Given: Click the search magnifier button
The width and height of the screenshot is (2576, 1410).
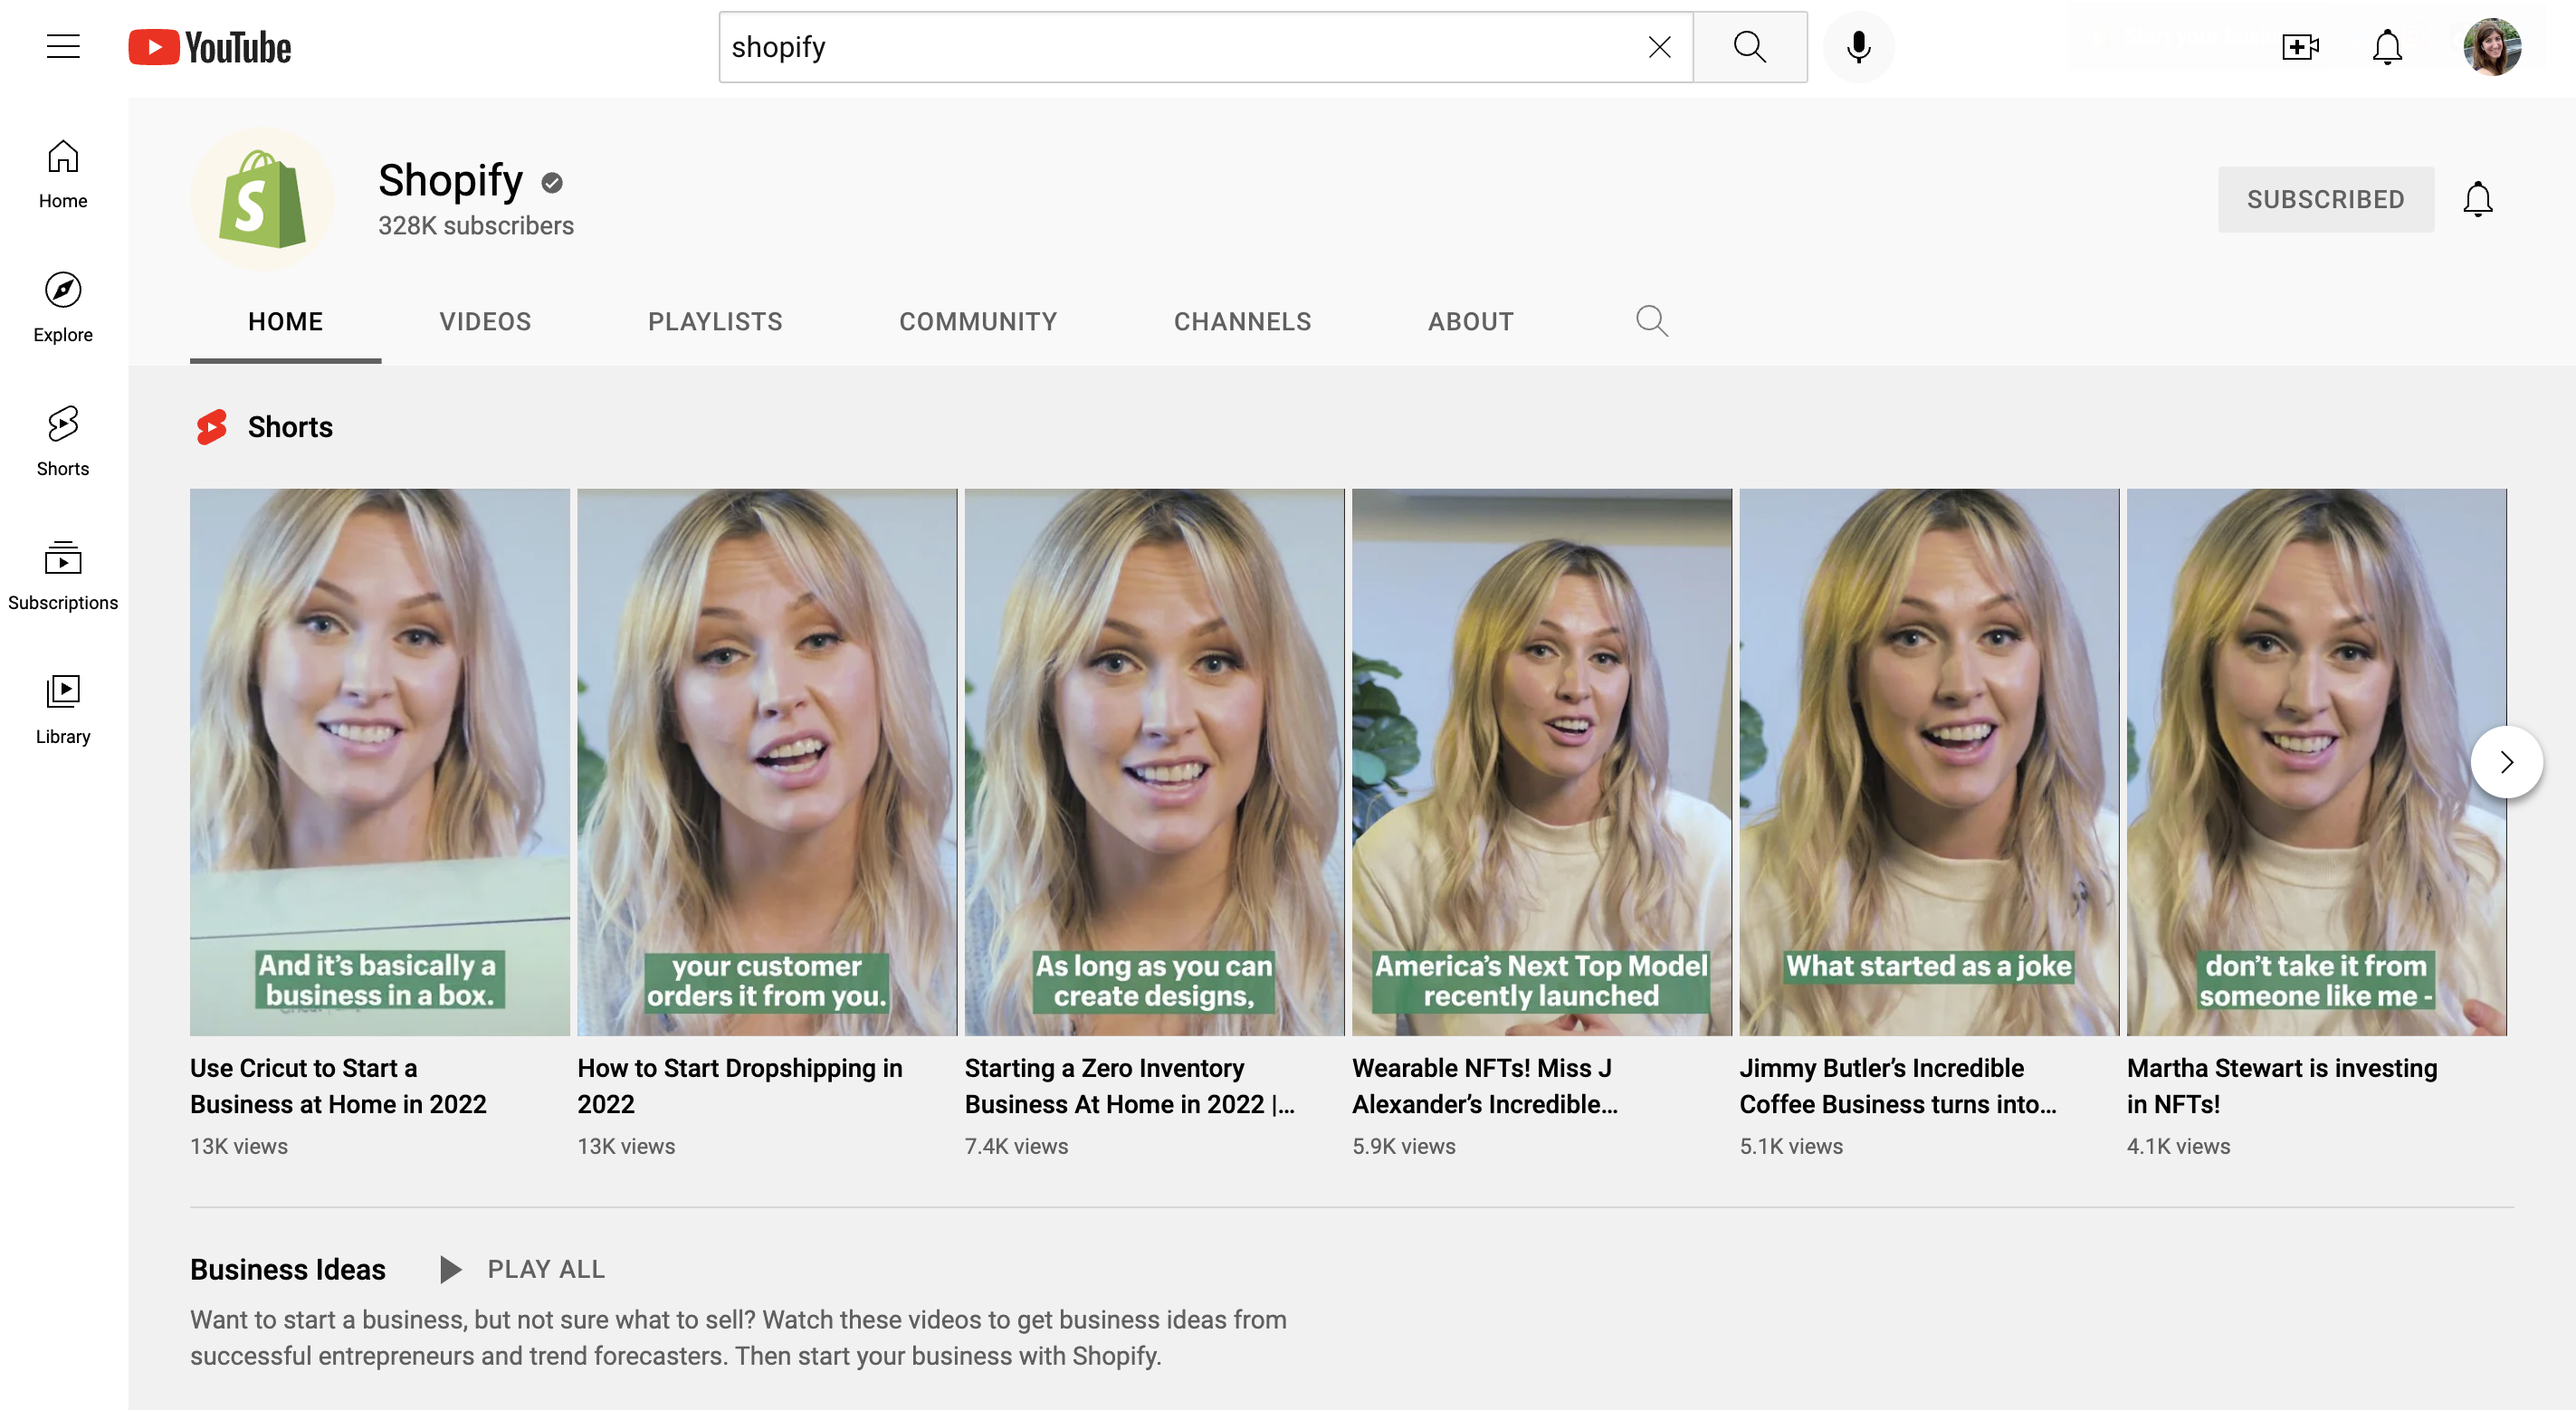Looking at the screenshot, I should pos(1749,47).
